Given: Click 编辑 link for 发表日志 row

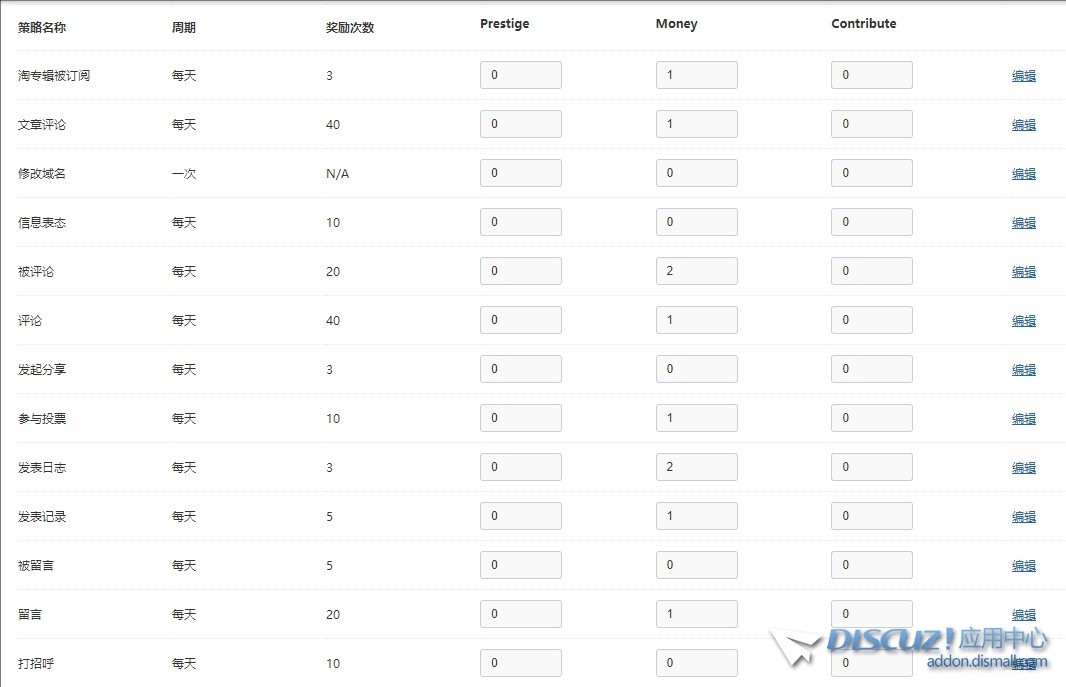Looking at the screenshot, I should tap(1023, 468).
